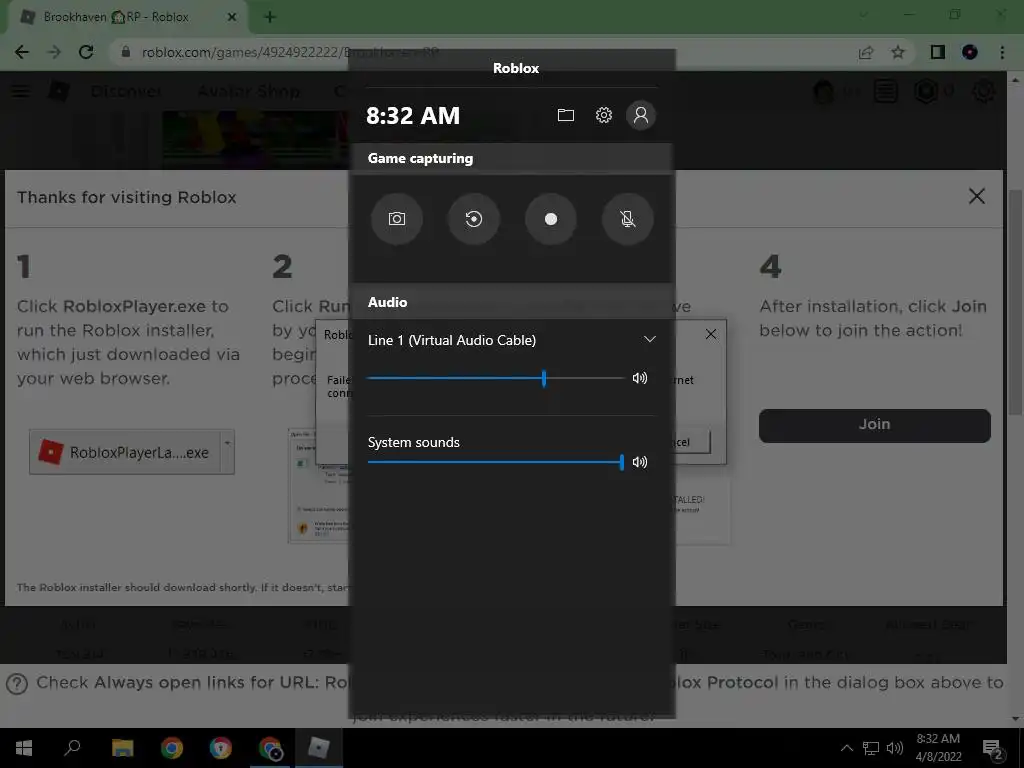Open Discover in Roblox navigation
This screenshot has width=1024, height=768.
[x=125, y=91]
